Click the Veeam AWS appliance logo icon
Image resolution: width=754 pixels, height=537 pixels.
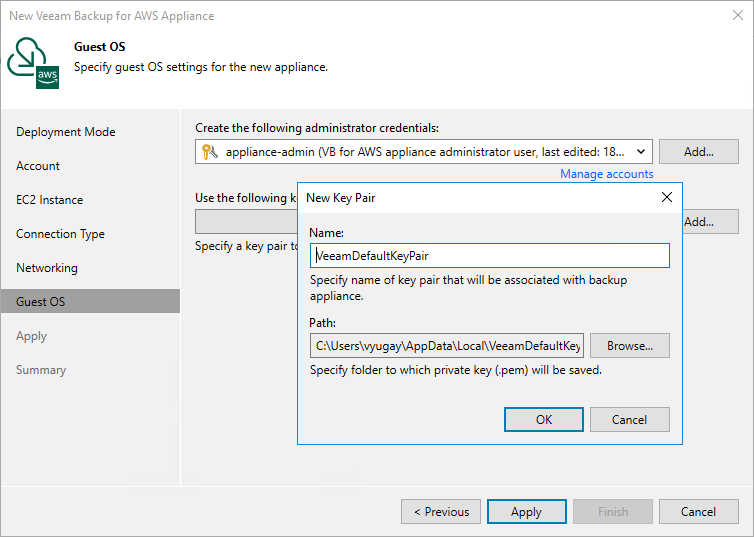tap(33, 63)
